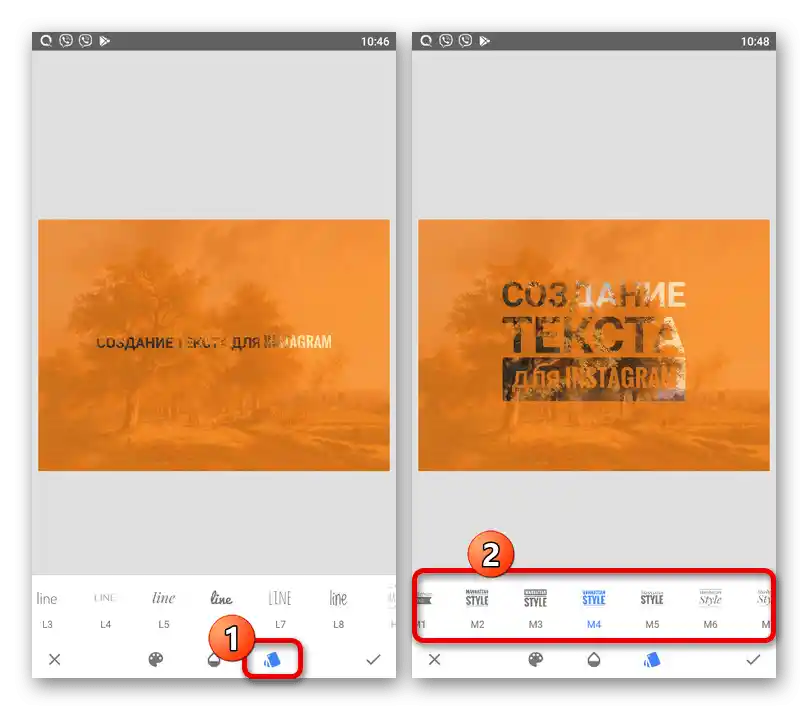
Task: Select L7 line text style
Action: pos(280,609)
